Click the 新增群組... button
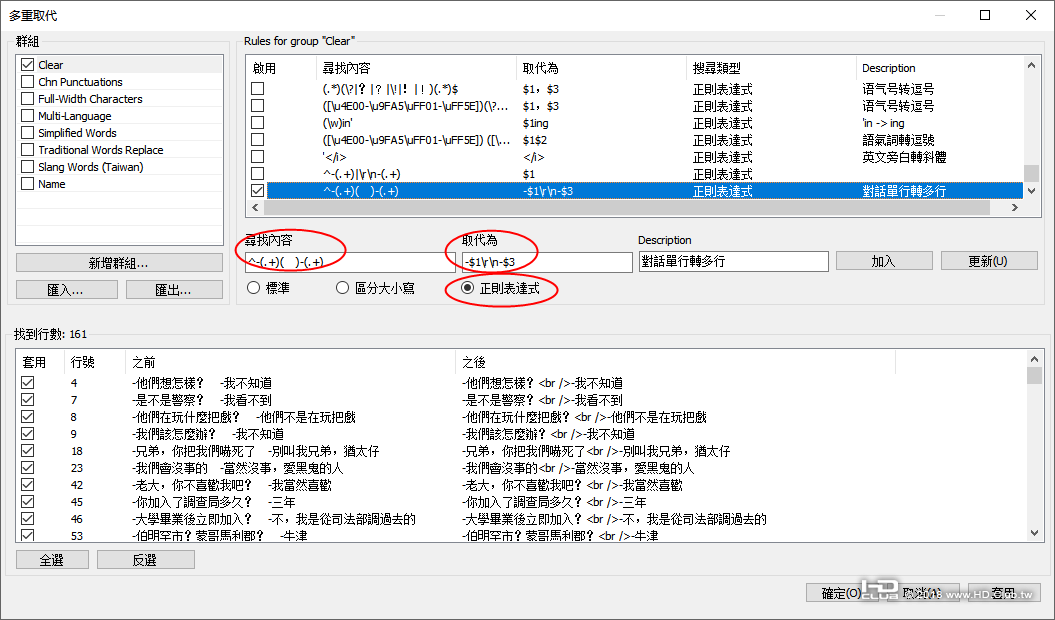Viewport: 1055px width, 620px height. [x=119, y=263]
